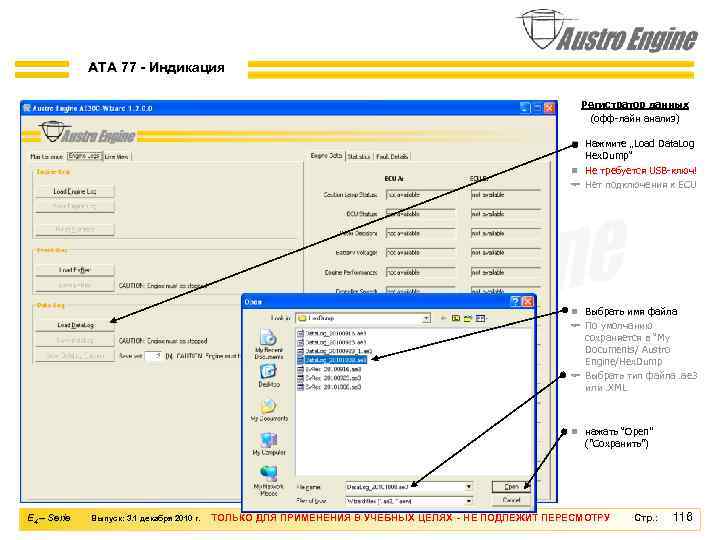This screenshot has height=540, width=720.
Task: Open My Network Places in Open dialog
Action: tap(269, 481)
